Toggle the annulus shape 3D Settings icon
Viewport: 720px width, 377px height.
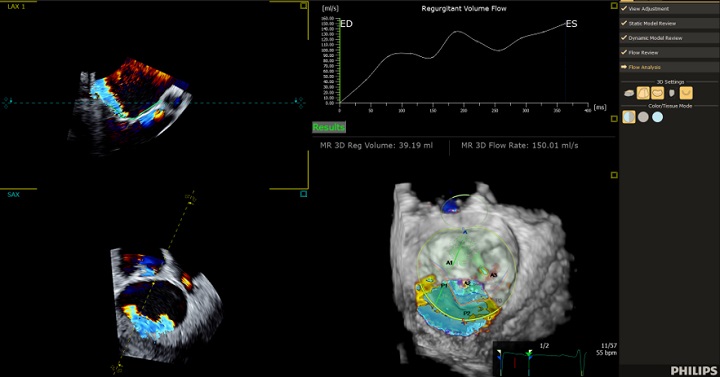click(658, 93)
